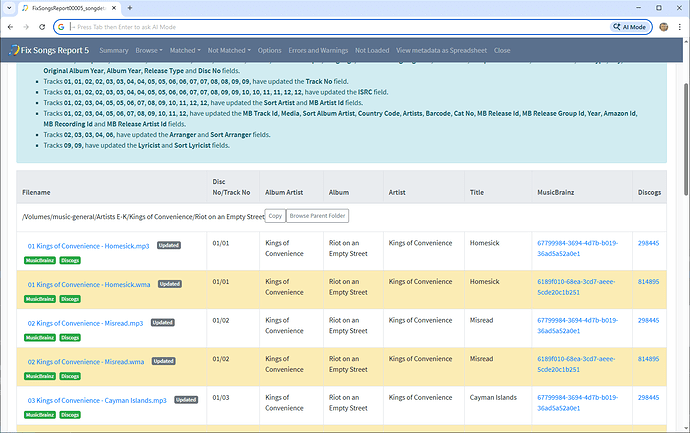
Task: Click the browser back arrow
Action: point(9,27)
